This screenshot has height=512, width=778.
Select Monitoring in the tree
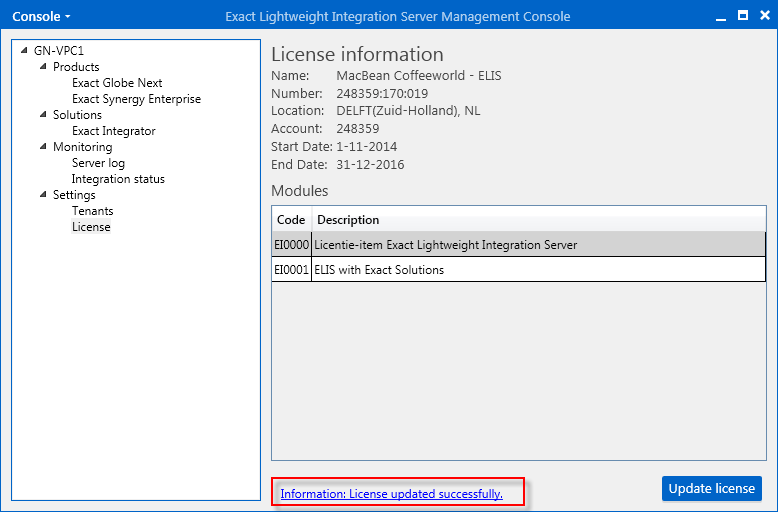point(82,147)
